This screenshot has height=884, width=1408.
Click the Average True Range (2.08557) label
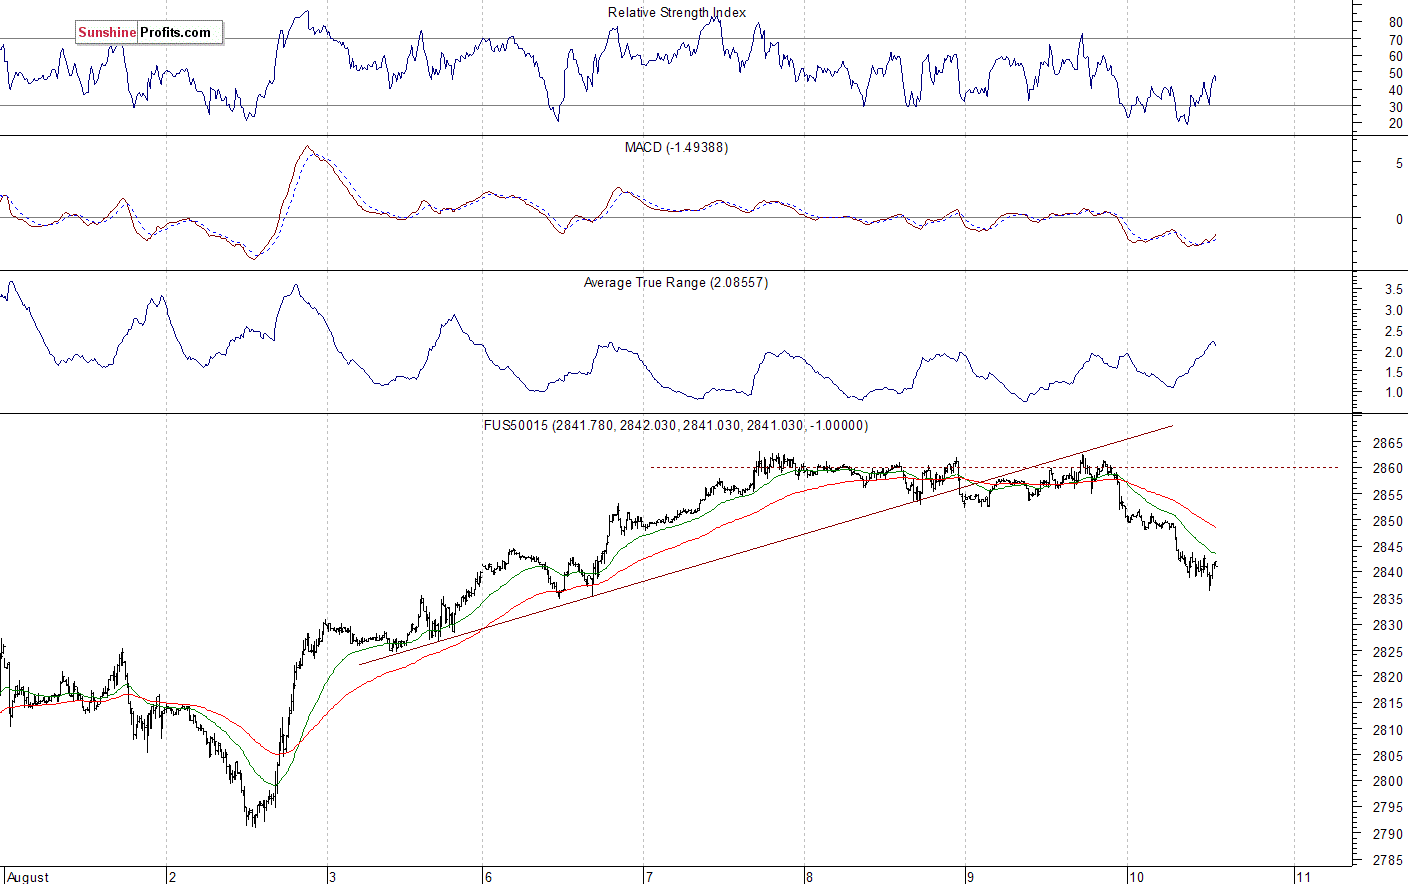point(676,283)
